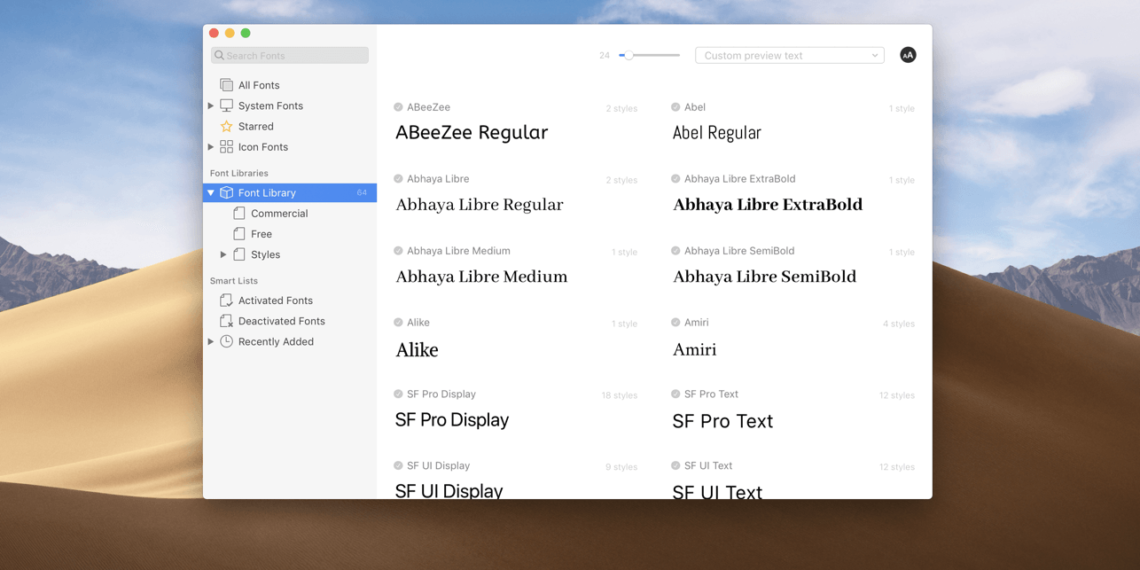Open the Custom preview text dropdown

coord(790,55)
